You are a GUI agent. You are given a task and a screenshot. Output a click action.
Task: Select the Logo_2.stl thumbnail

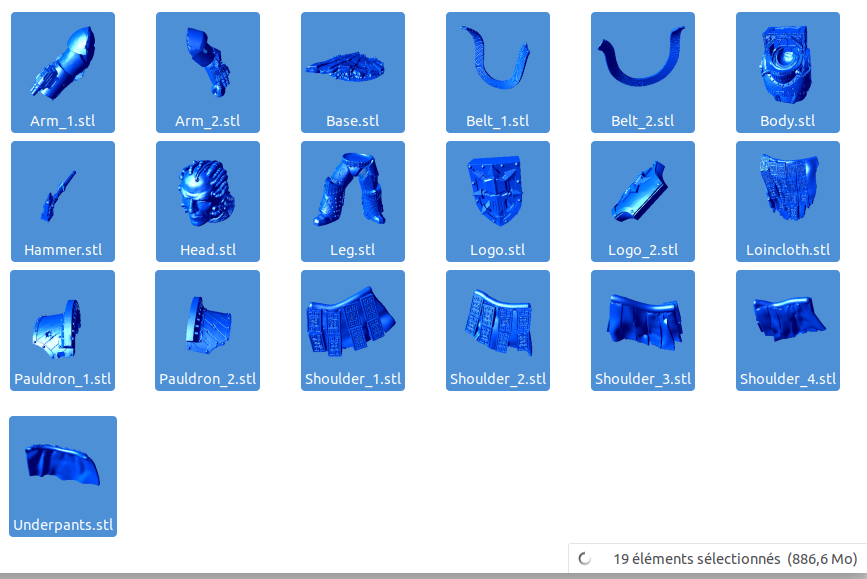640,191
